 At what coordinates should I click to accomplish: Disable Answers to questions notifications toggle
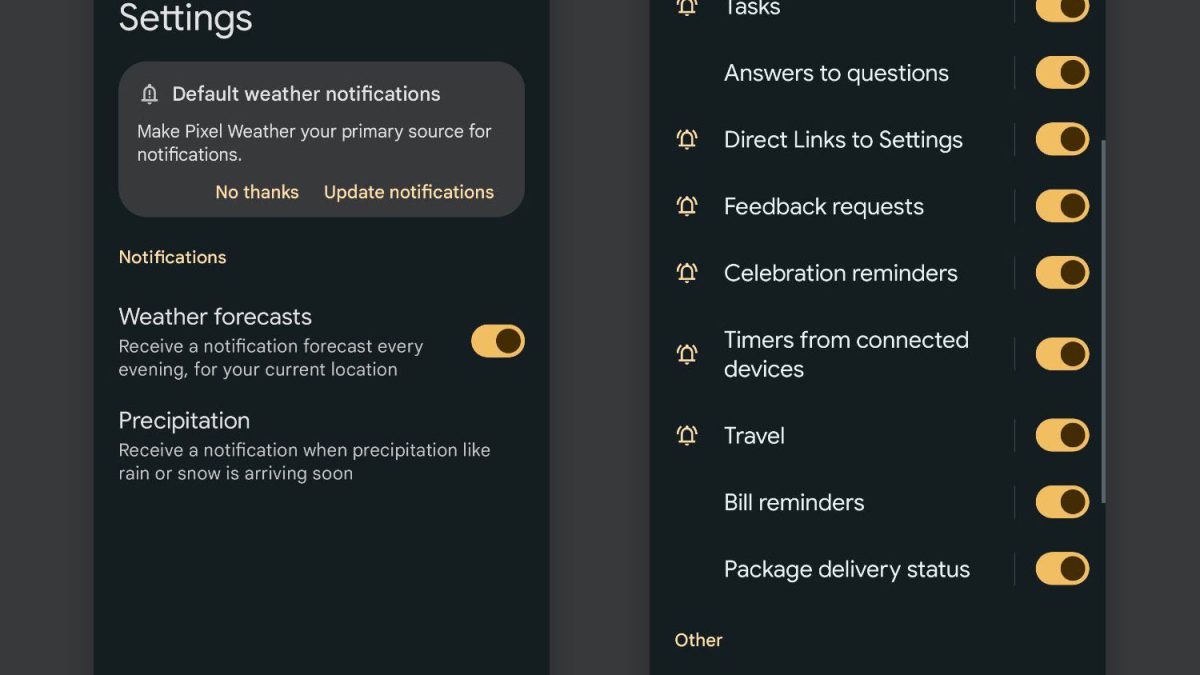pos(1061,73)
